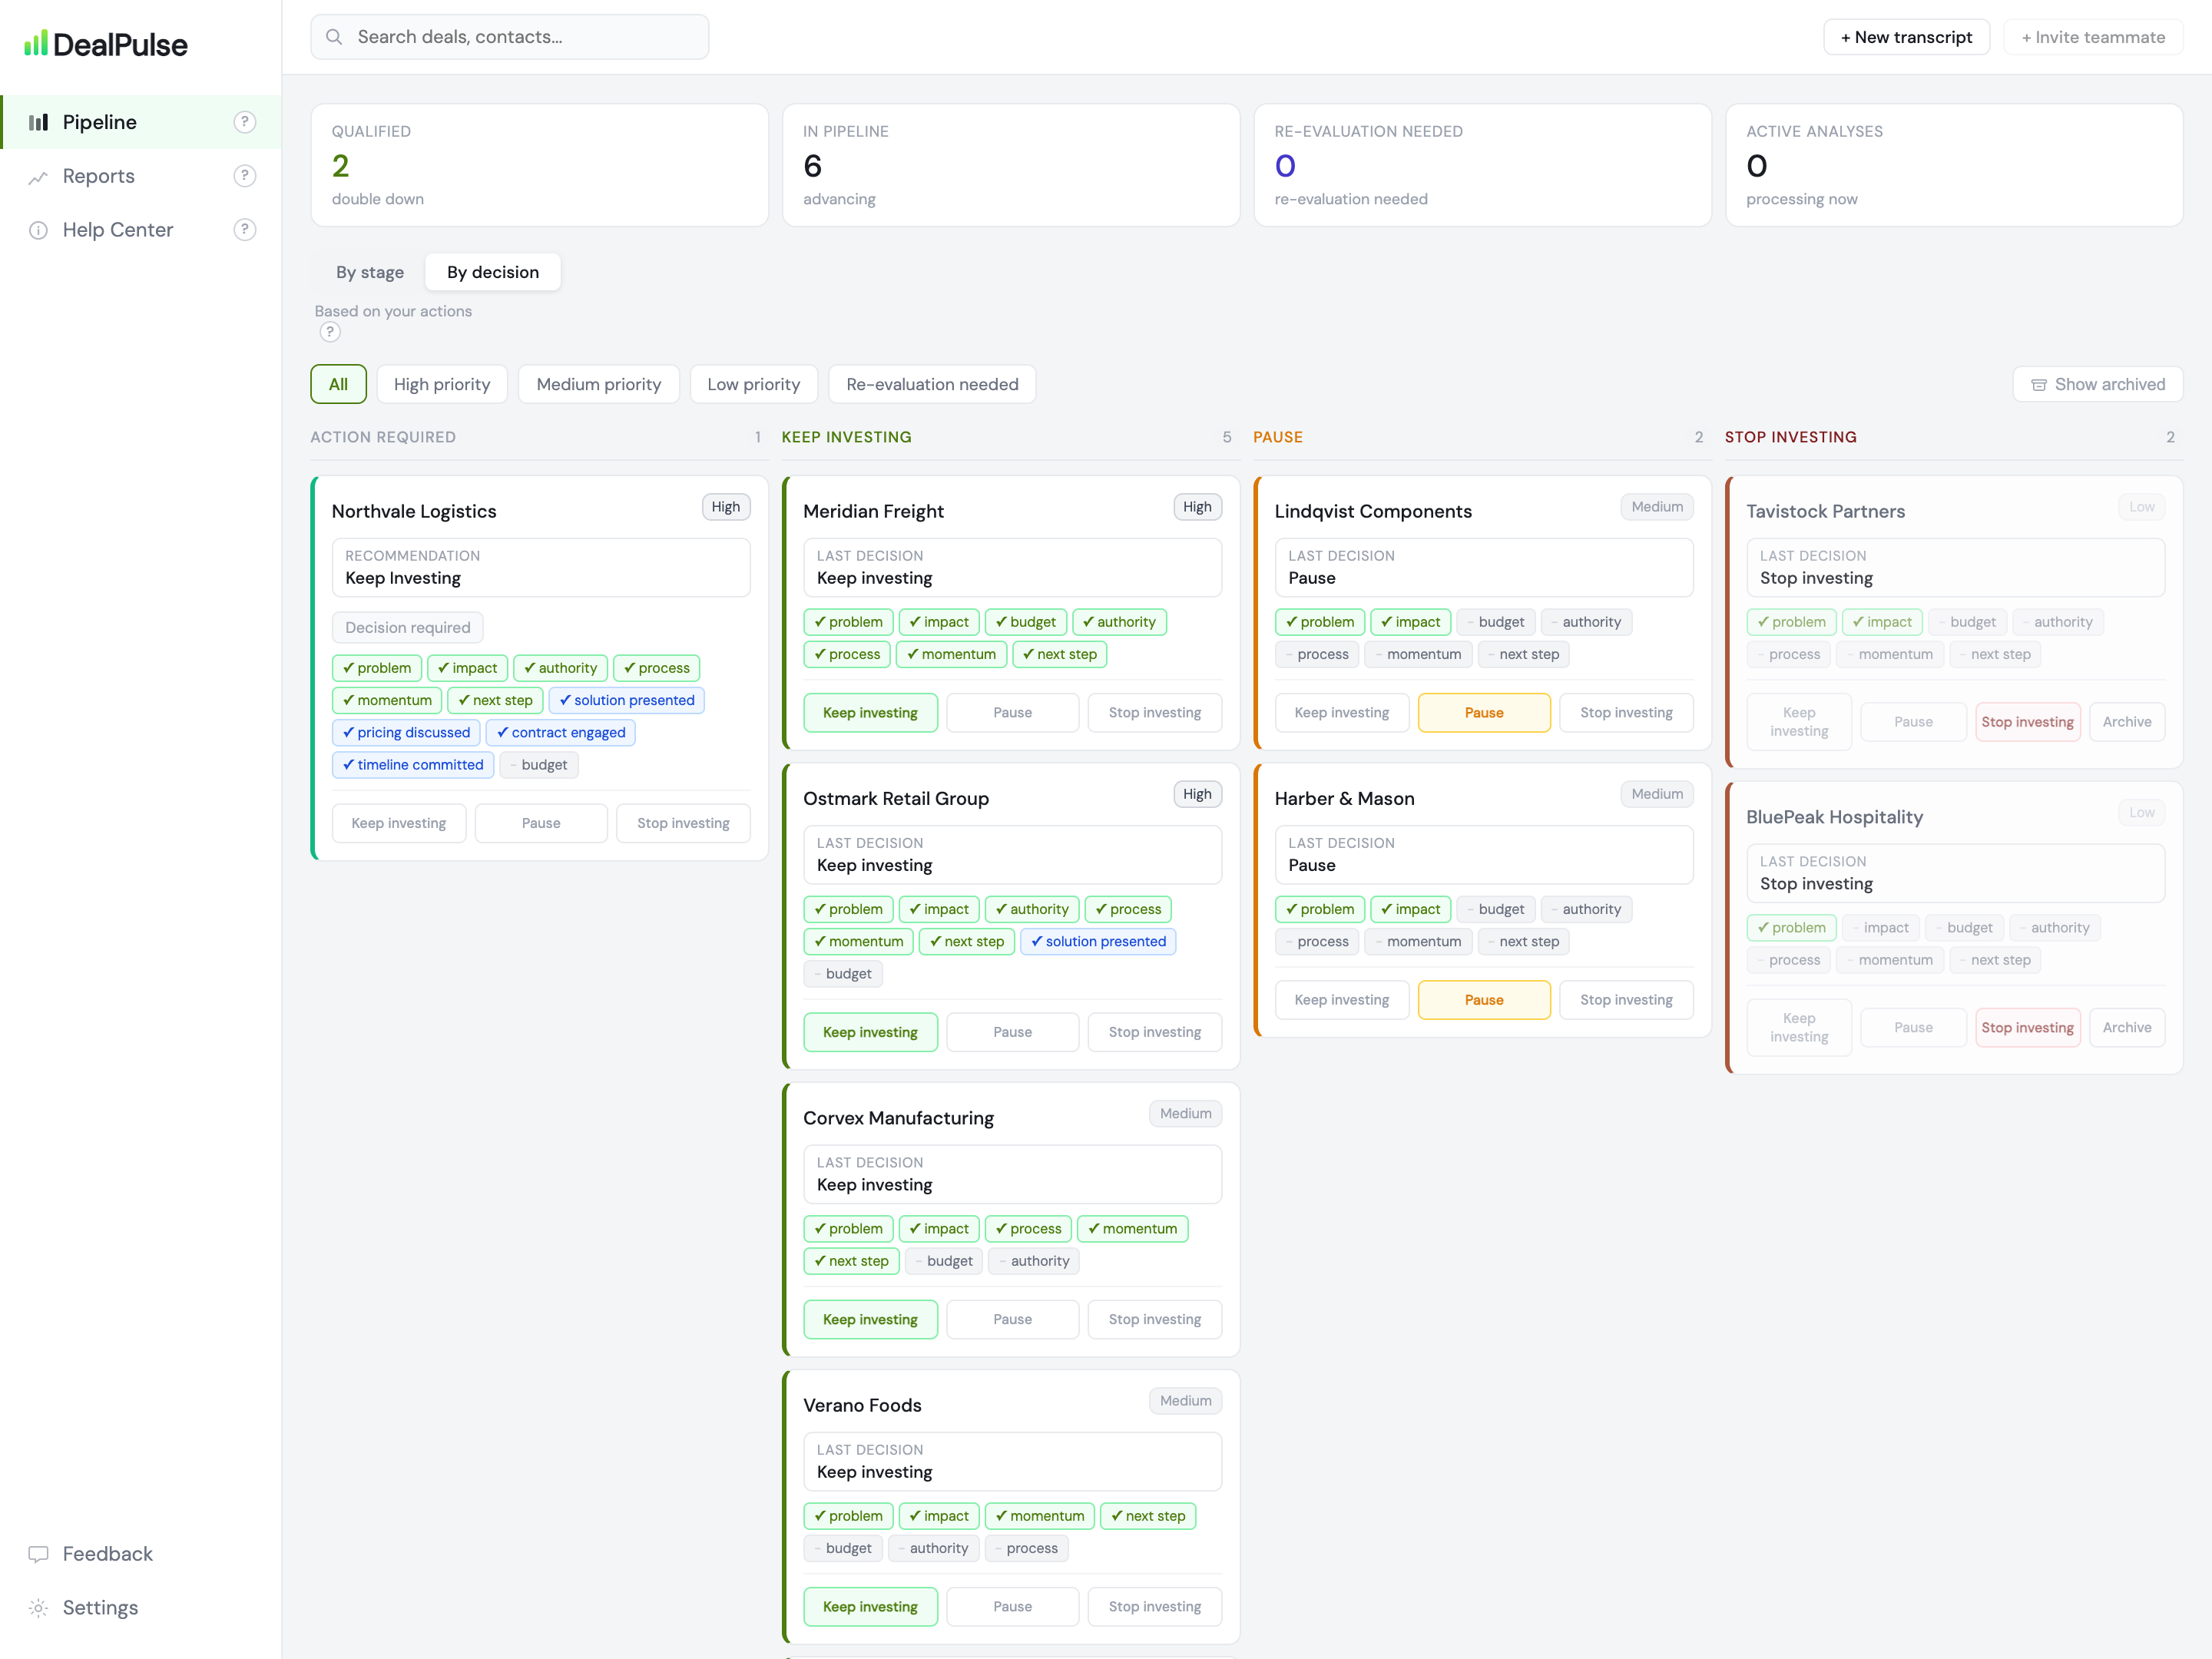Screen dimensions: 2212x1659
Task: Click the question mark under Based on your actions
Action: click(330, 332)
